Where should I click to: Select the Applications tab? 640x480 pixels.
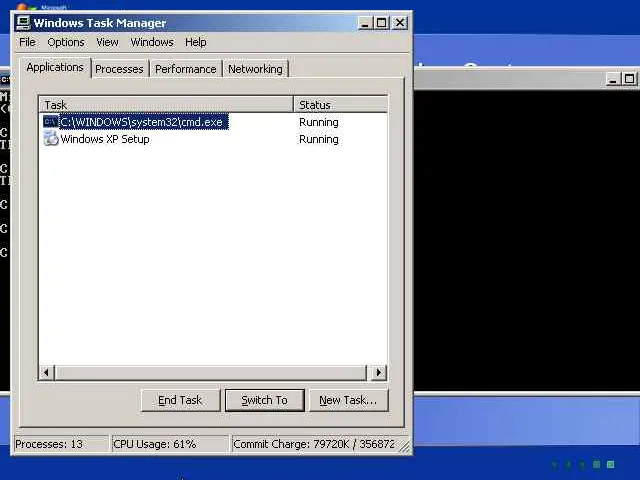tap(55, 67)
